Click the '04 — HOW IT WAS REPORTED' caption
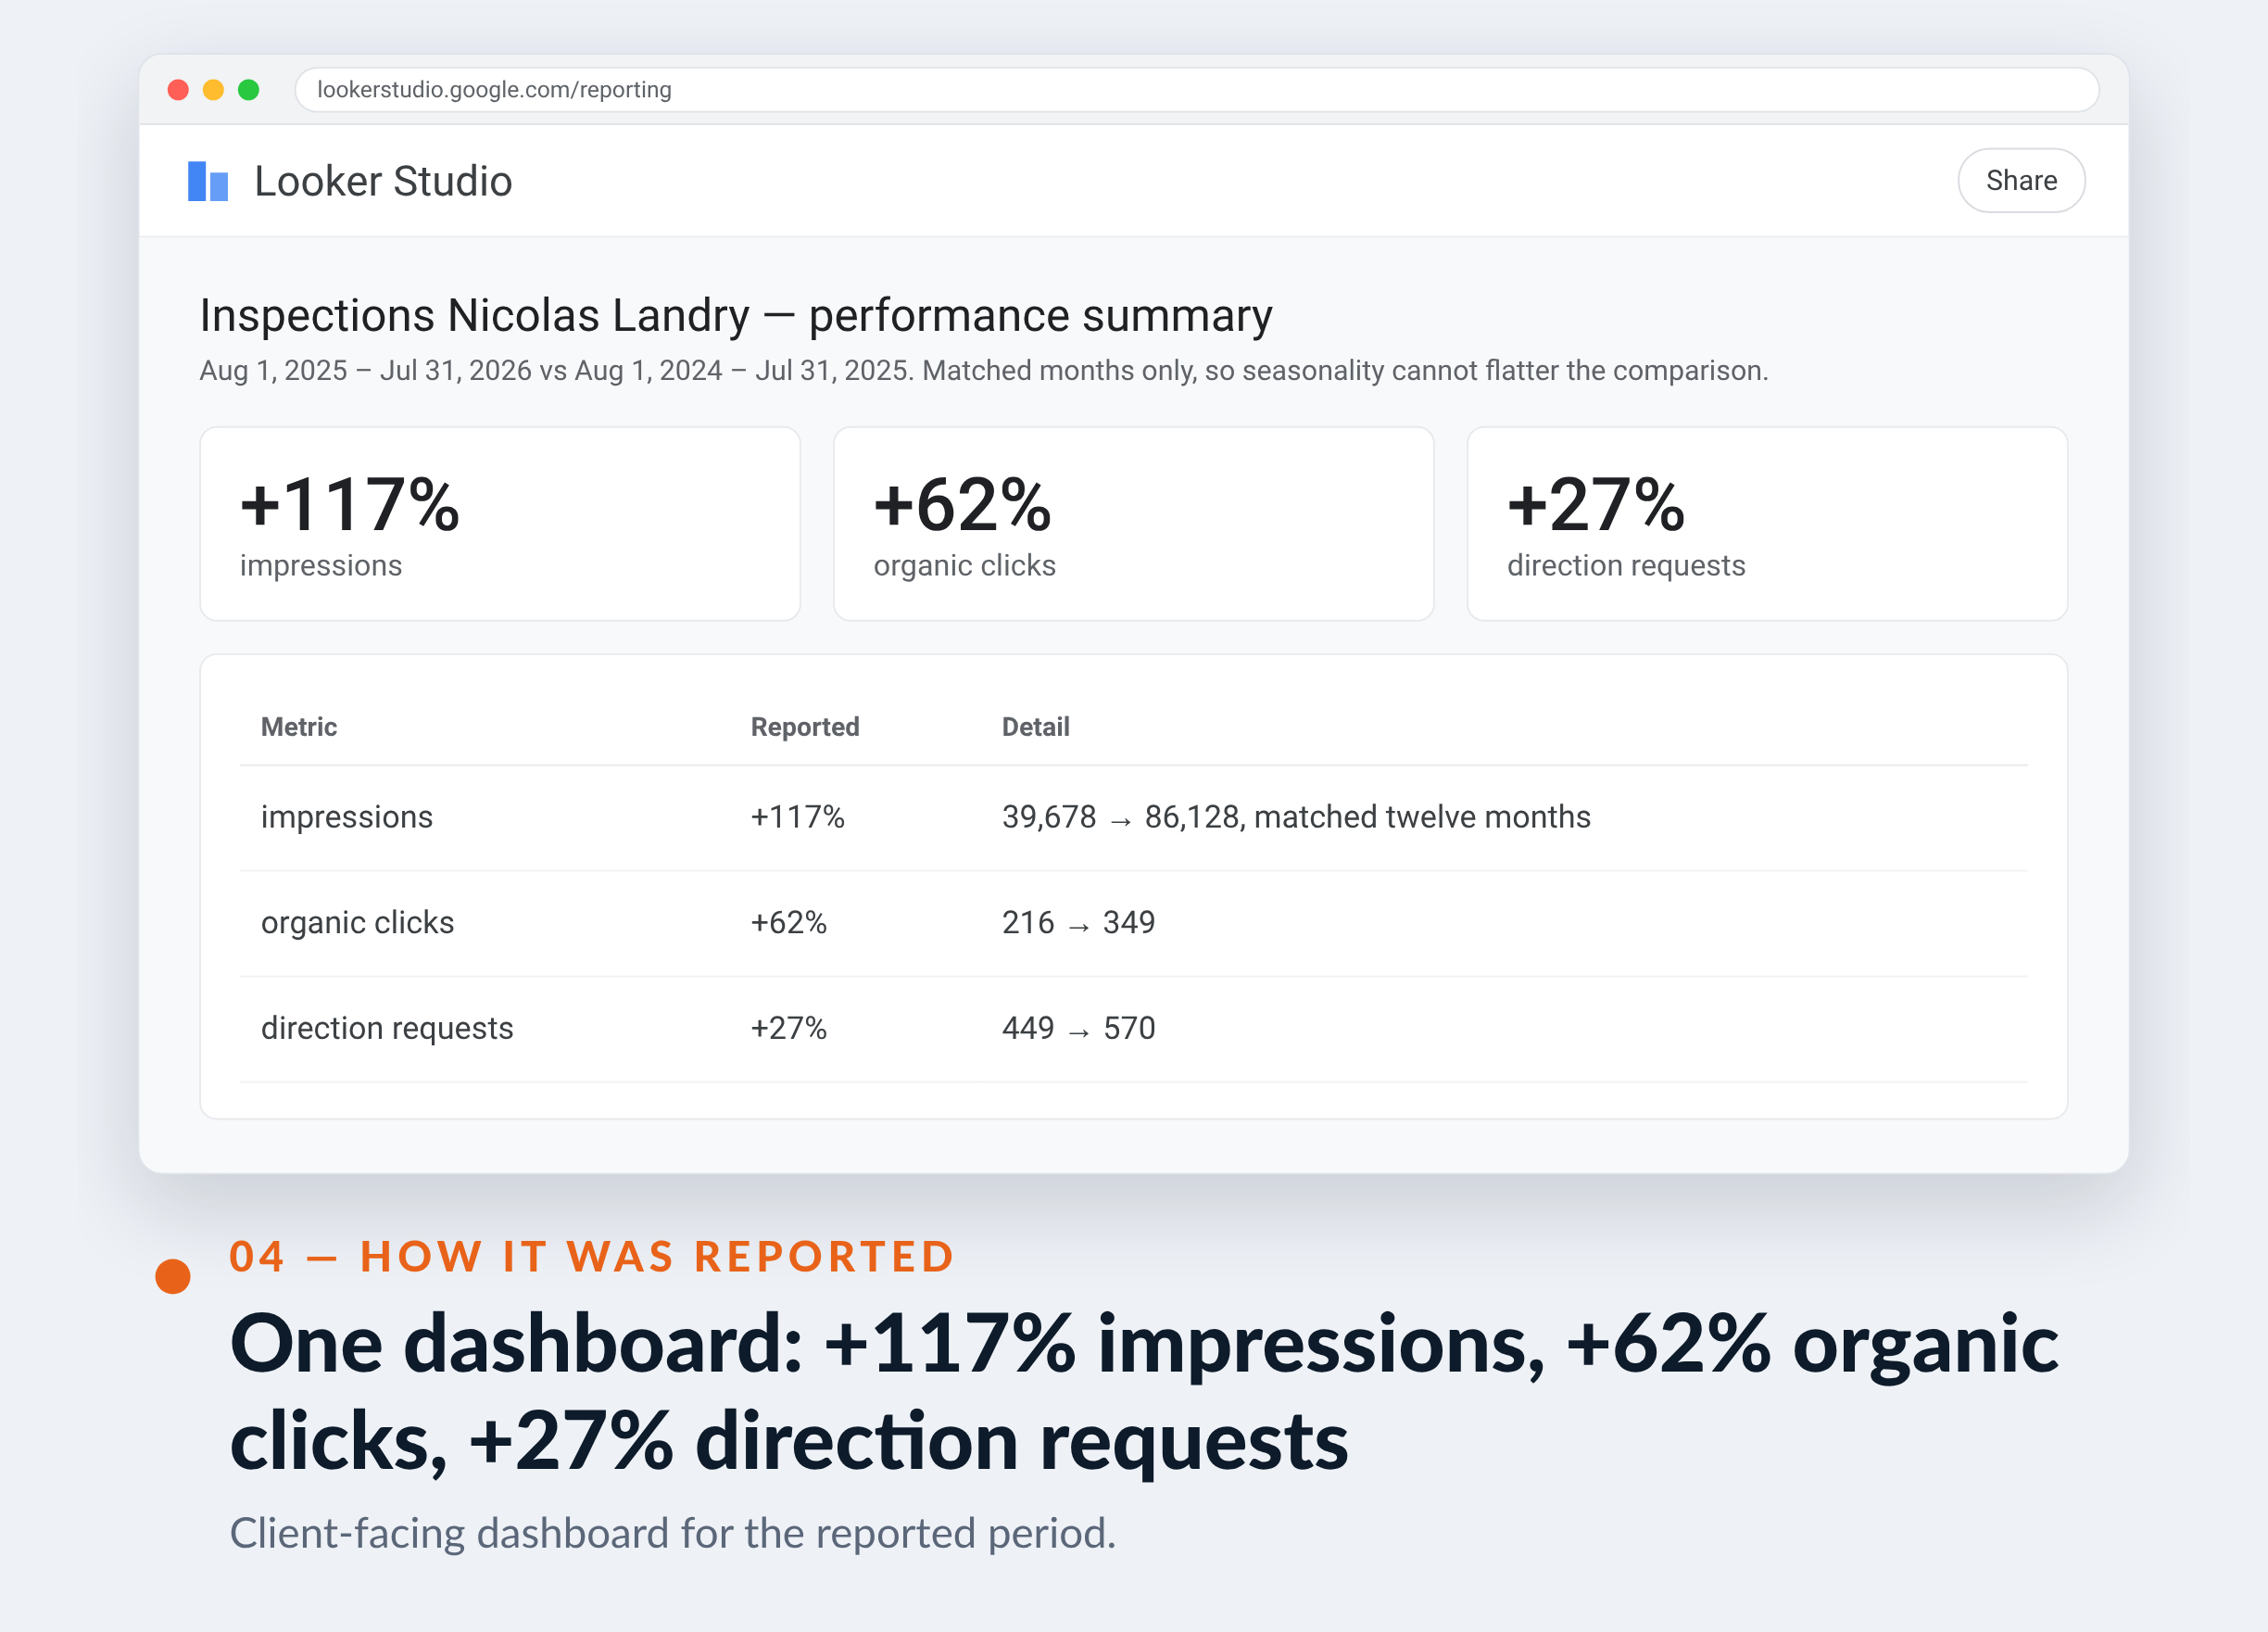The width and height of the screenshot is (2268, 1632). pos(592,1257)
